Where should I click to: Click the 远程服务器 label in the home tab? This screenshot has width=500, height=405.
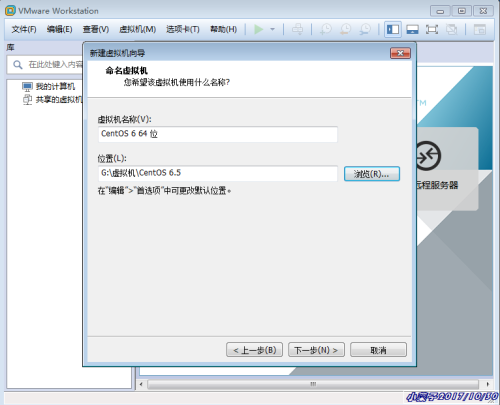(437, 185)
